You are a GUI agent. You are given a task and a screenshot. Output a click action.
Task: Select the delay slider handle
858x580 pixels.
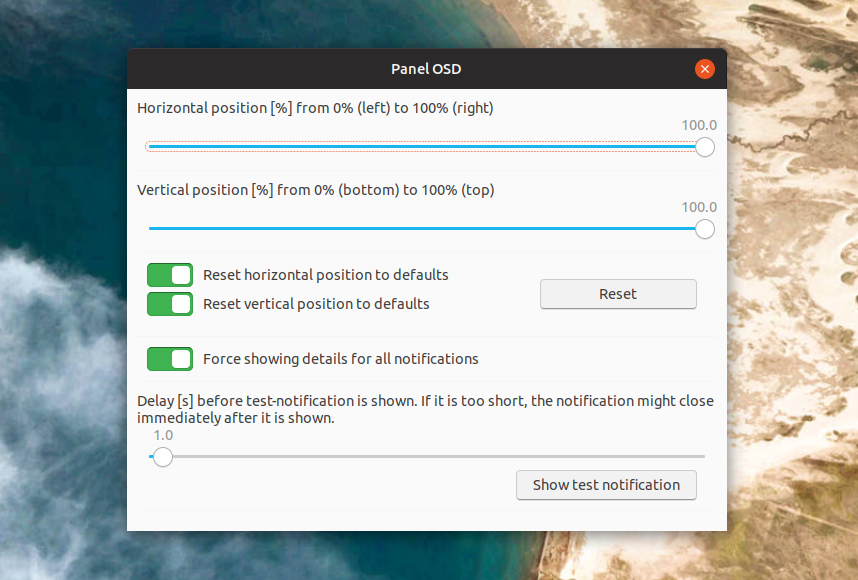coord(161,457)
